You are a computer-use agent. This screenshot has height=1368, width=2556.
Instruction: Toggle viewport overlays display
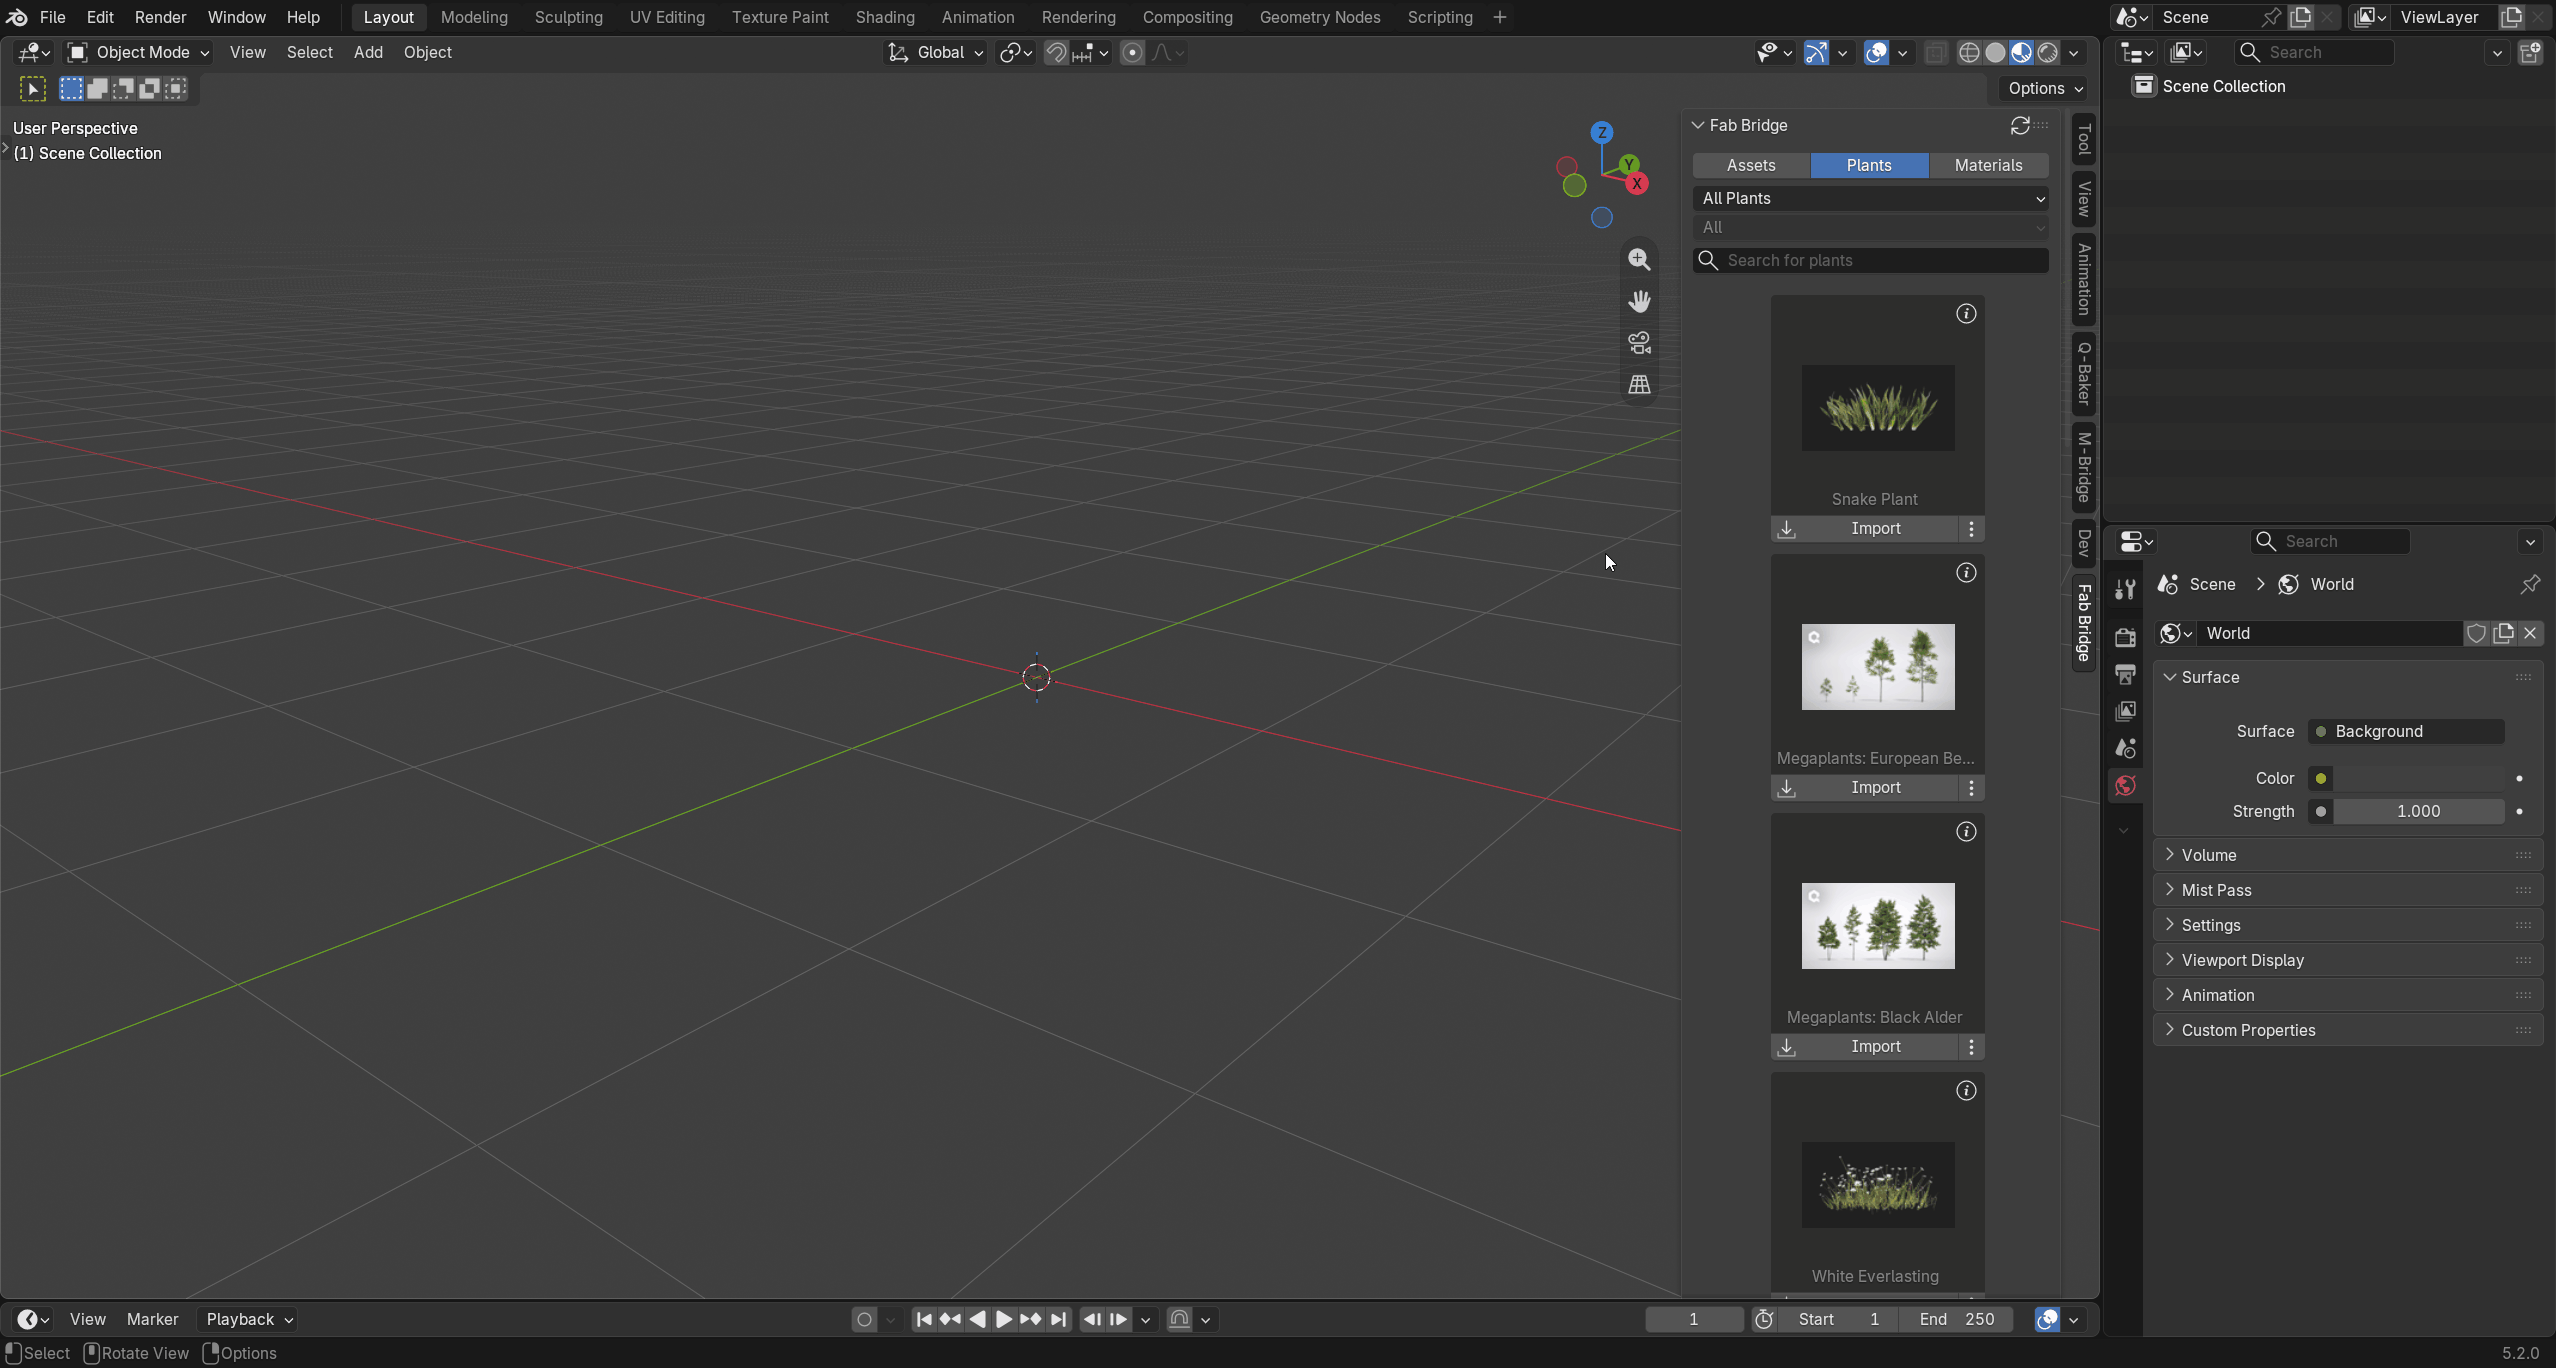(1876, 53)
